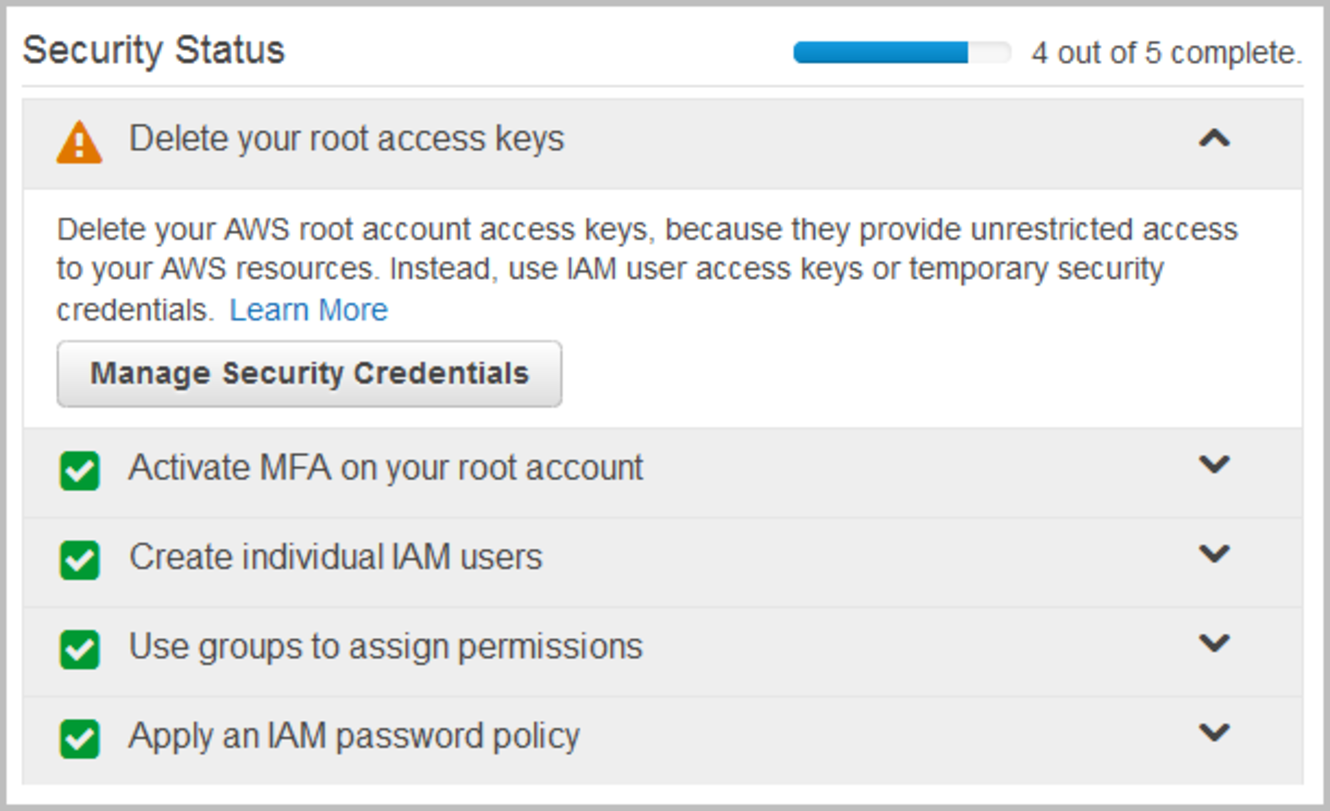This screenshot has width=1330, height=811.
Task: Select the Apply an IAM password policy label
Action: click(354, 736)
